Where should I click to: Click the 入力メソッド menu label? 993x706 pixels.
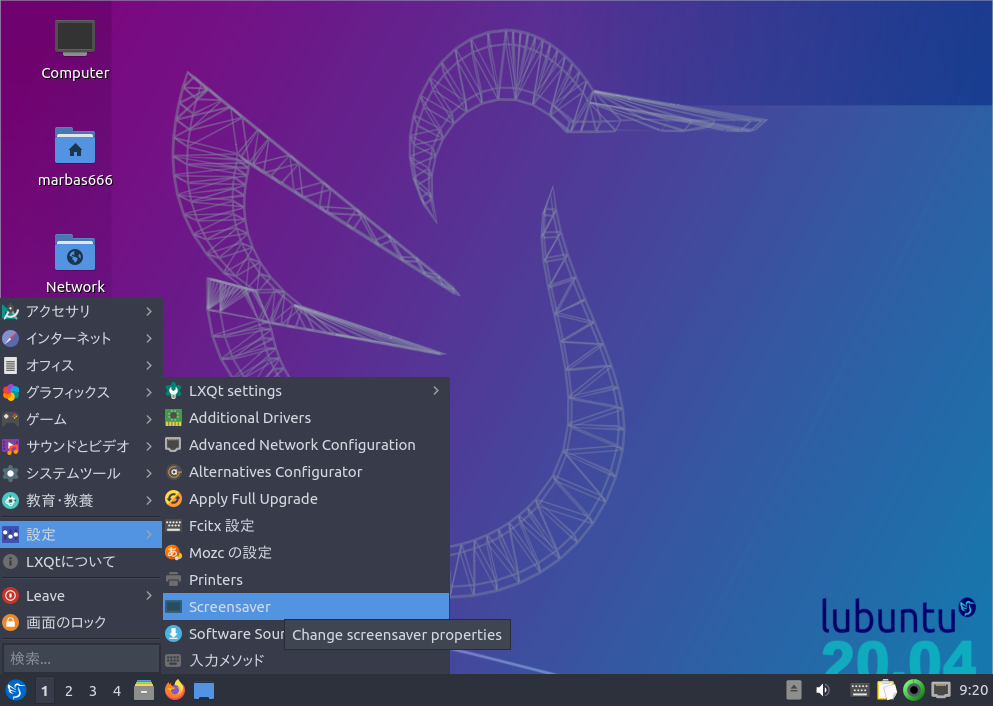pyautogui.click(x=227, y=660)
